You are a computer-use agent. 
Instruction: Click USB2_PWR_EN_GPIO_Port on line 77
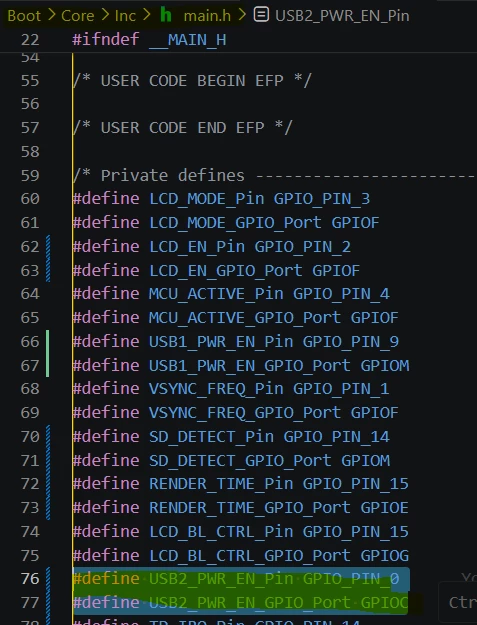pyautogui.click(x=249, y=603)
